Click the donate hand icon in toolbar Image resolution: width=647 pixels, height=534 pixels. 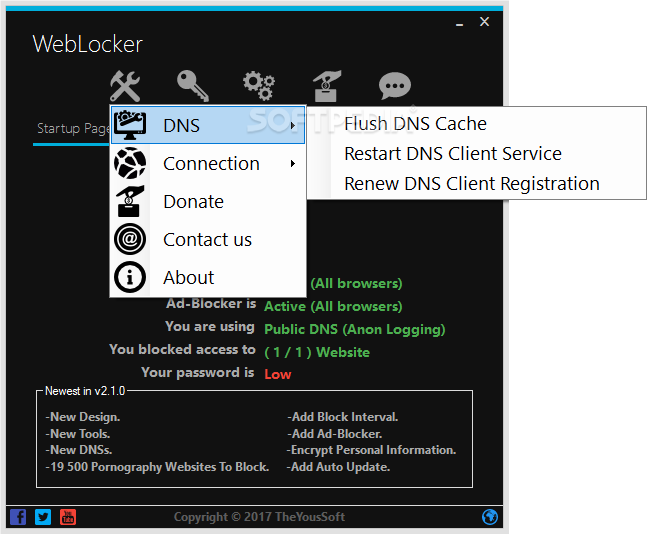327,86
